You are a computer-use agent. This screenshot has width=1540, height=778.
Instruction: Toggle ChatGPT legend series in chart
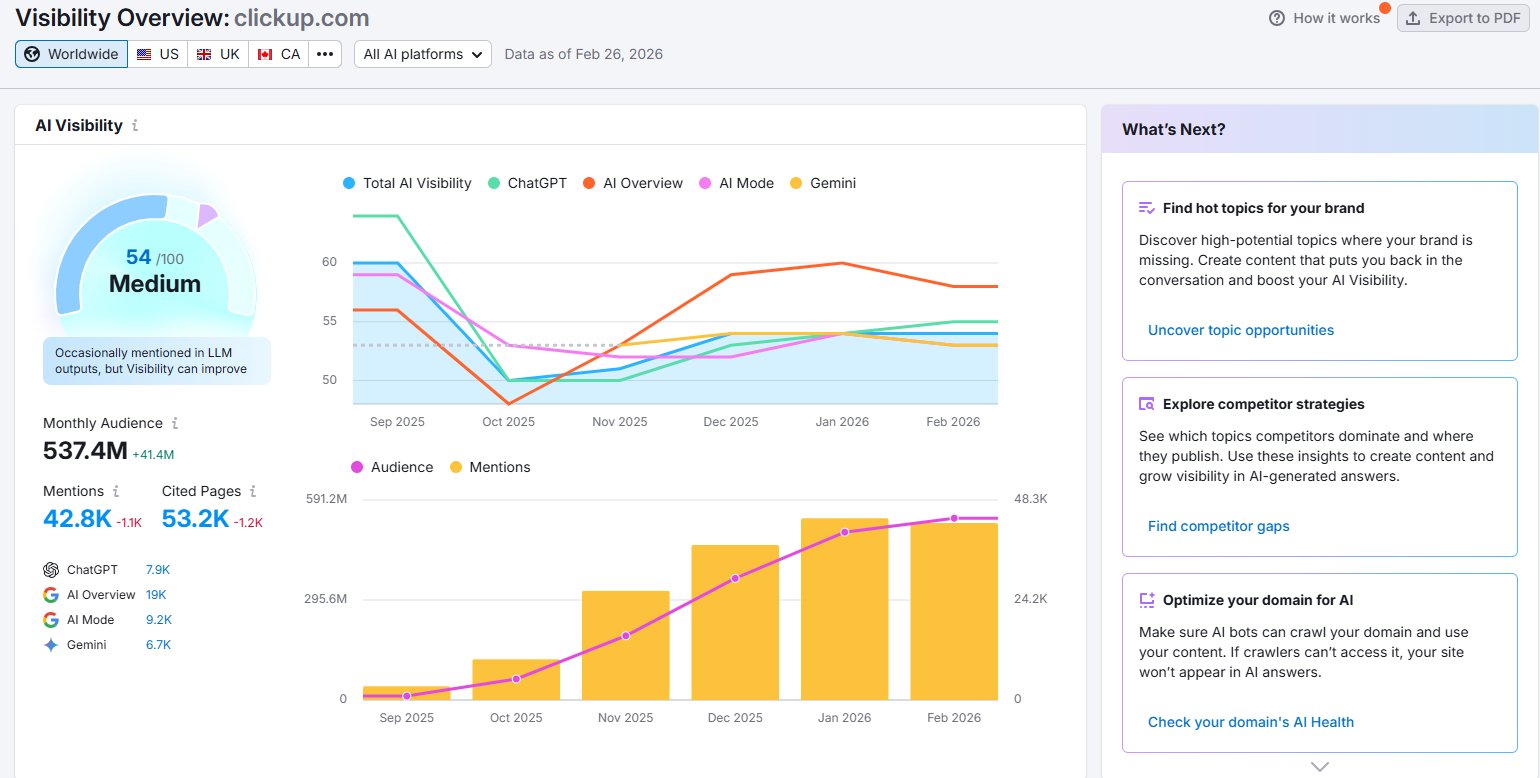click(x=527, y=183)
